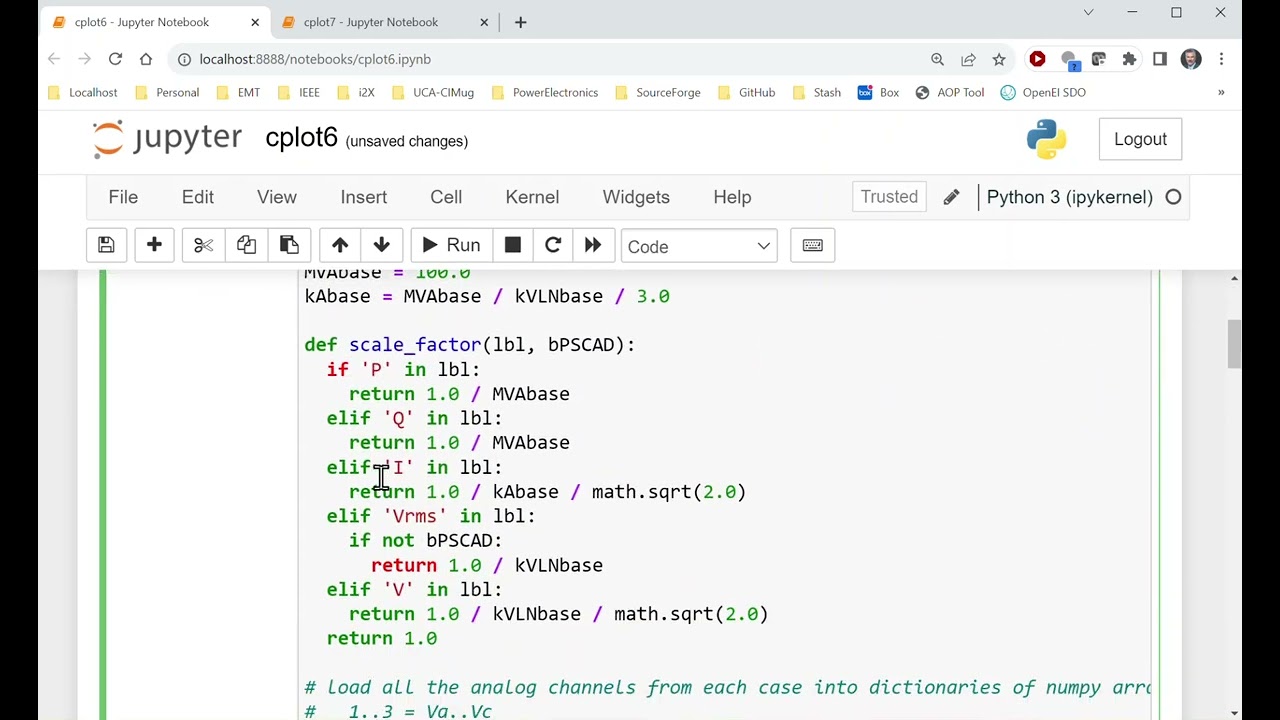Insert cell below with plus icon
The height and width of the screenshot is (720, 1280).
[x=154, y=246]
